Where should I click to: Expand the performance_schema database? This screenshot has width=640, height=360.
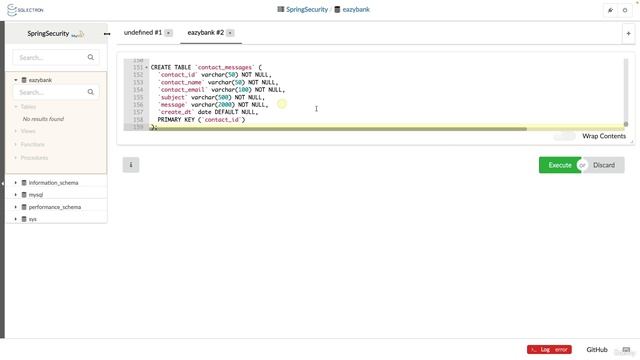pyautogui.click(x=16, y=207)
